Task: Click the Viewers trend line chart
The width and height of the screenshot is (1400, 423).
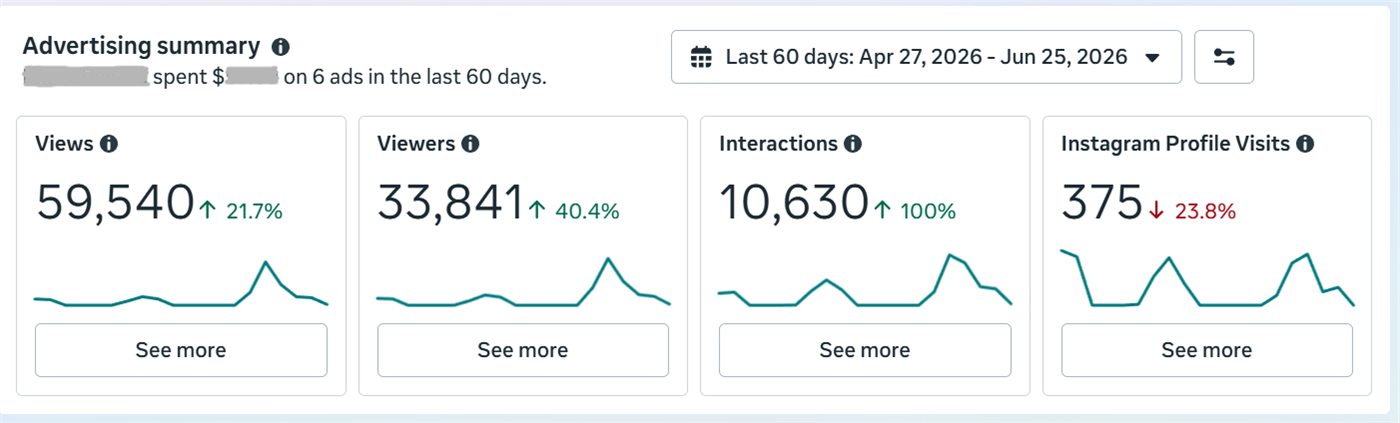Action: tap(523, 282)
